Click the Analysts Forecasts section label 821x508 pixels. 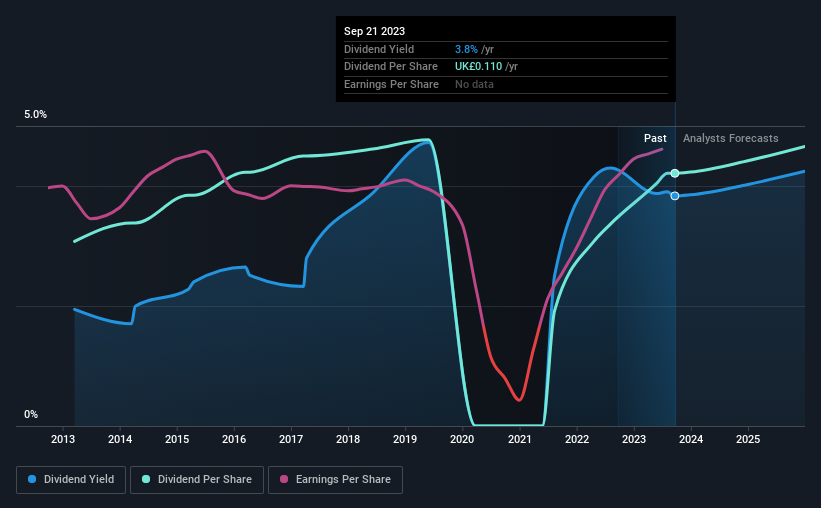tap(730, 138)
